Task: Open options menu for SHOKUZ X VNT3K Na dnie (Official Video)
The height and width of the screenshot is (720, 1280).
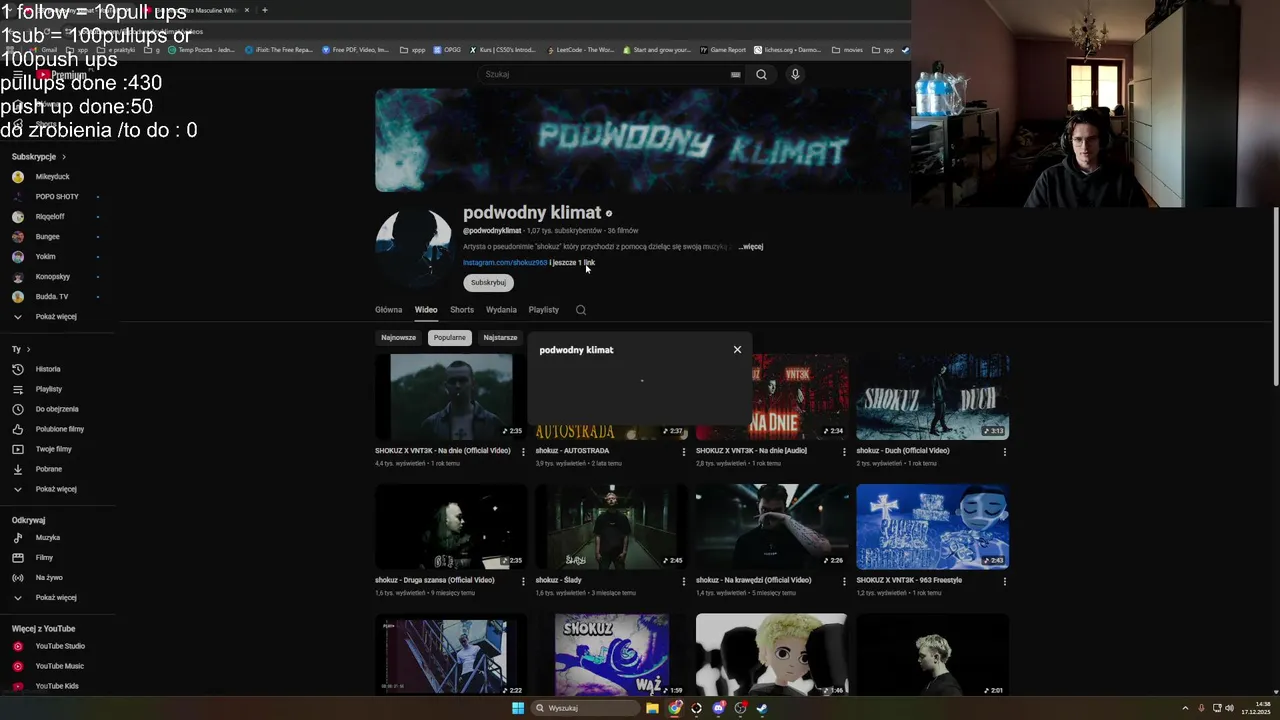Action: coord(523,452)
